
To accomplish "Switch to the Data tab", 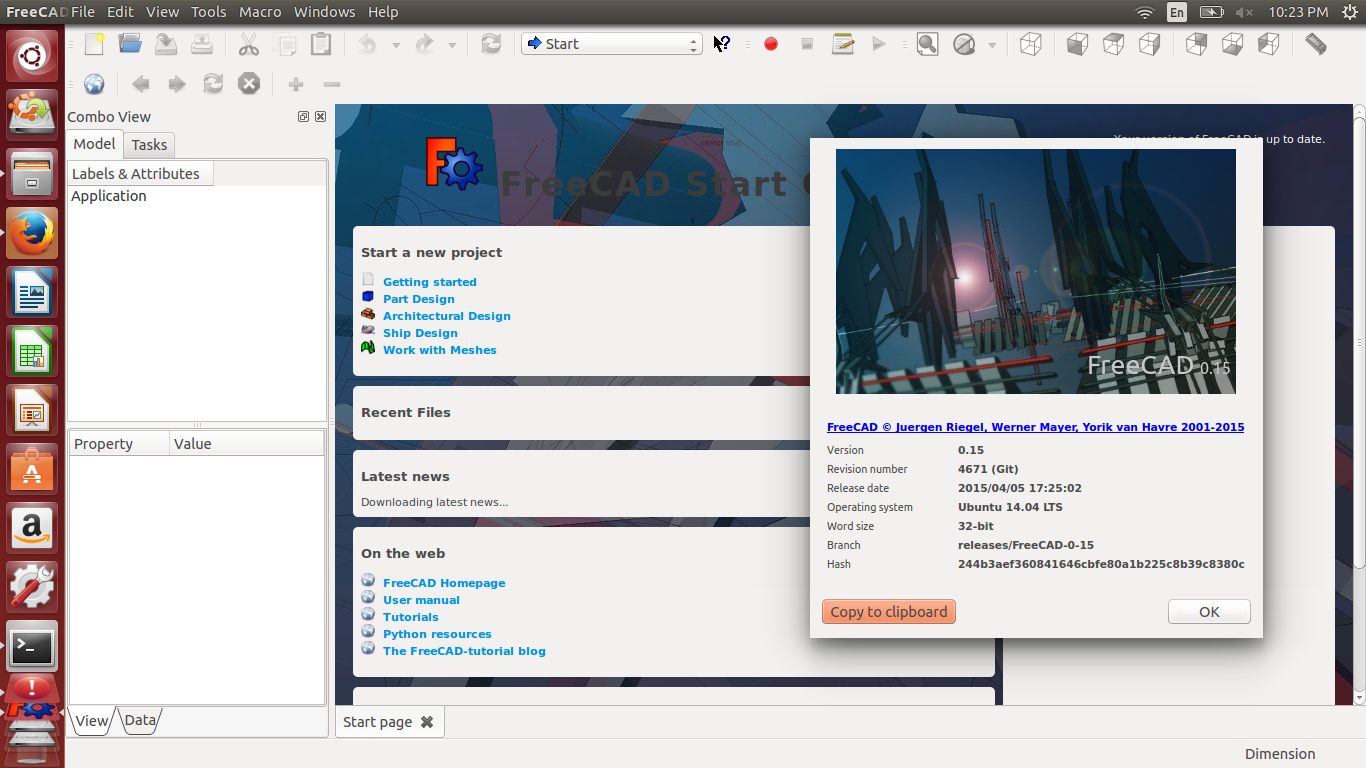I will [140, 719].
